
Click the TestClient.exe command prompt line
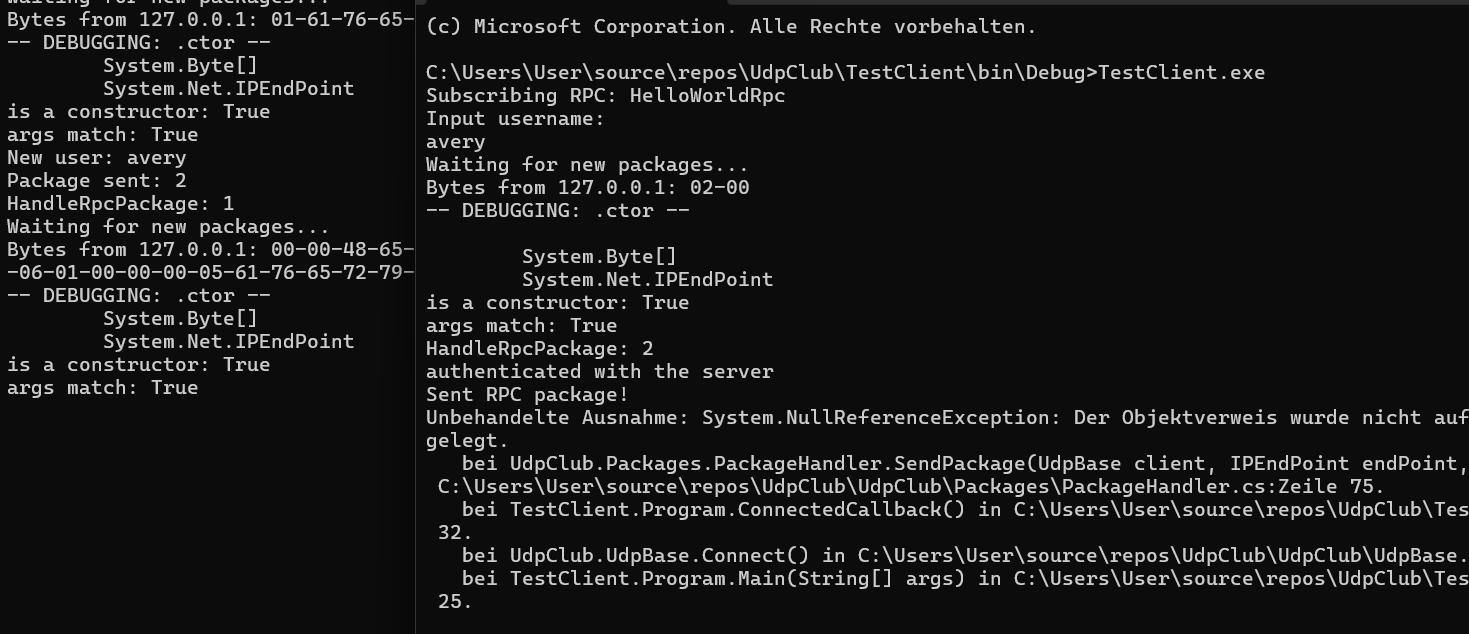pyautogui.click(x=845, y=73)
